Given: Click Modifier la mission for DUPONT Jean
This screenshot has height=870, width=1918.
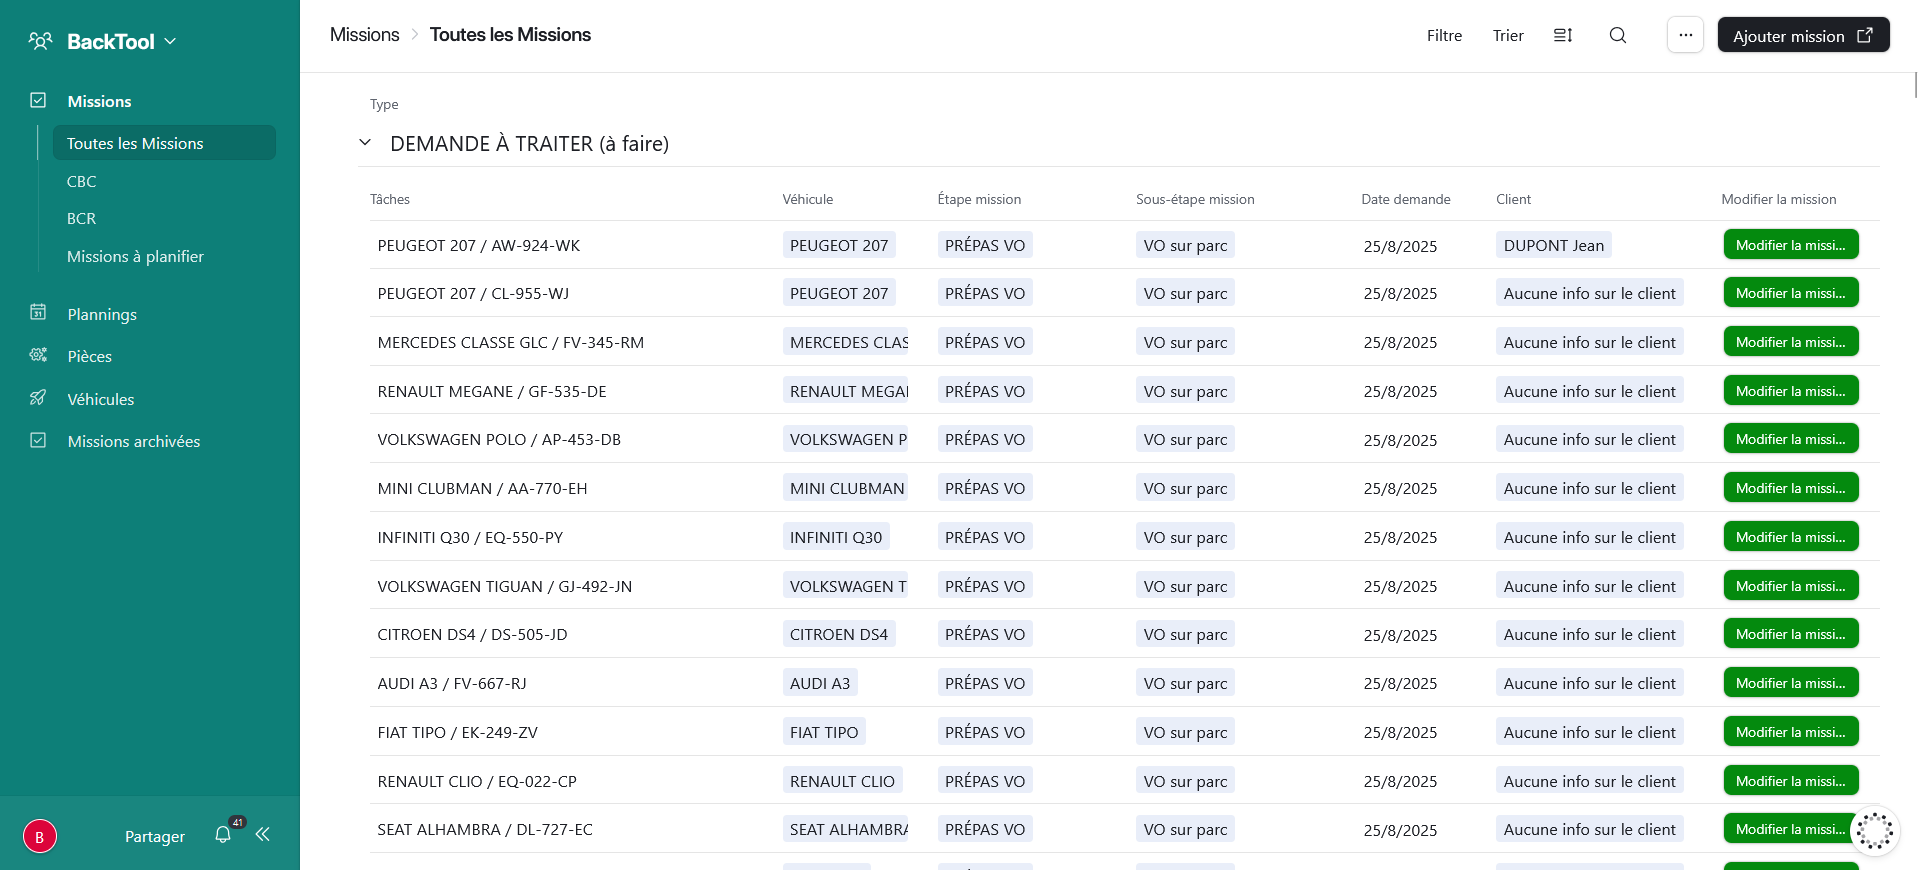Looking at the screenshot, I should coord(1790,245).
